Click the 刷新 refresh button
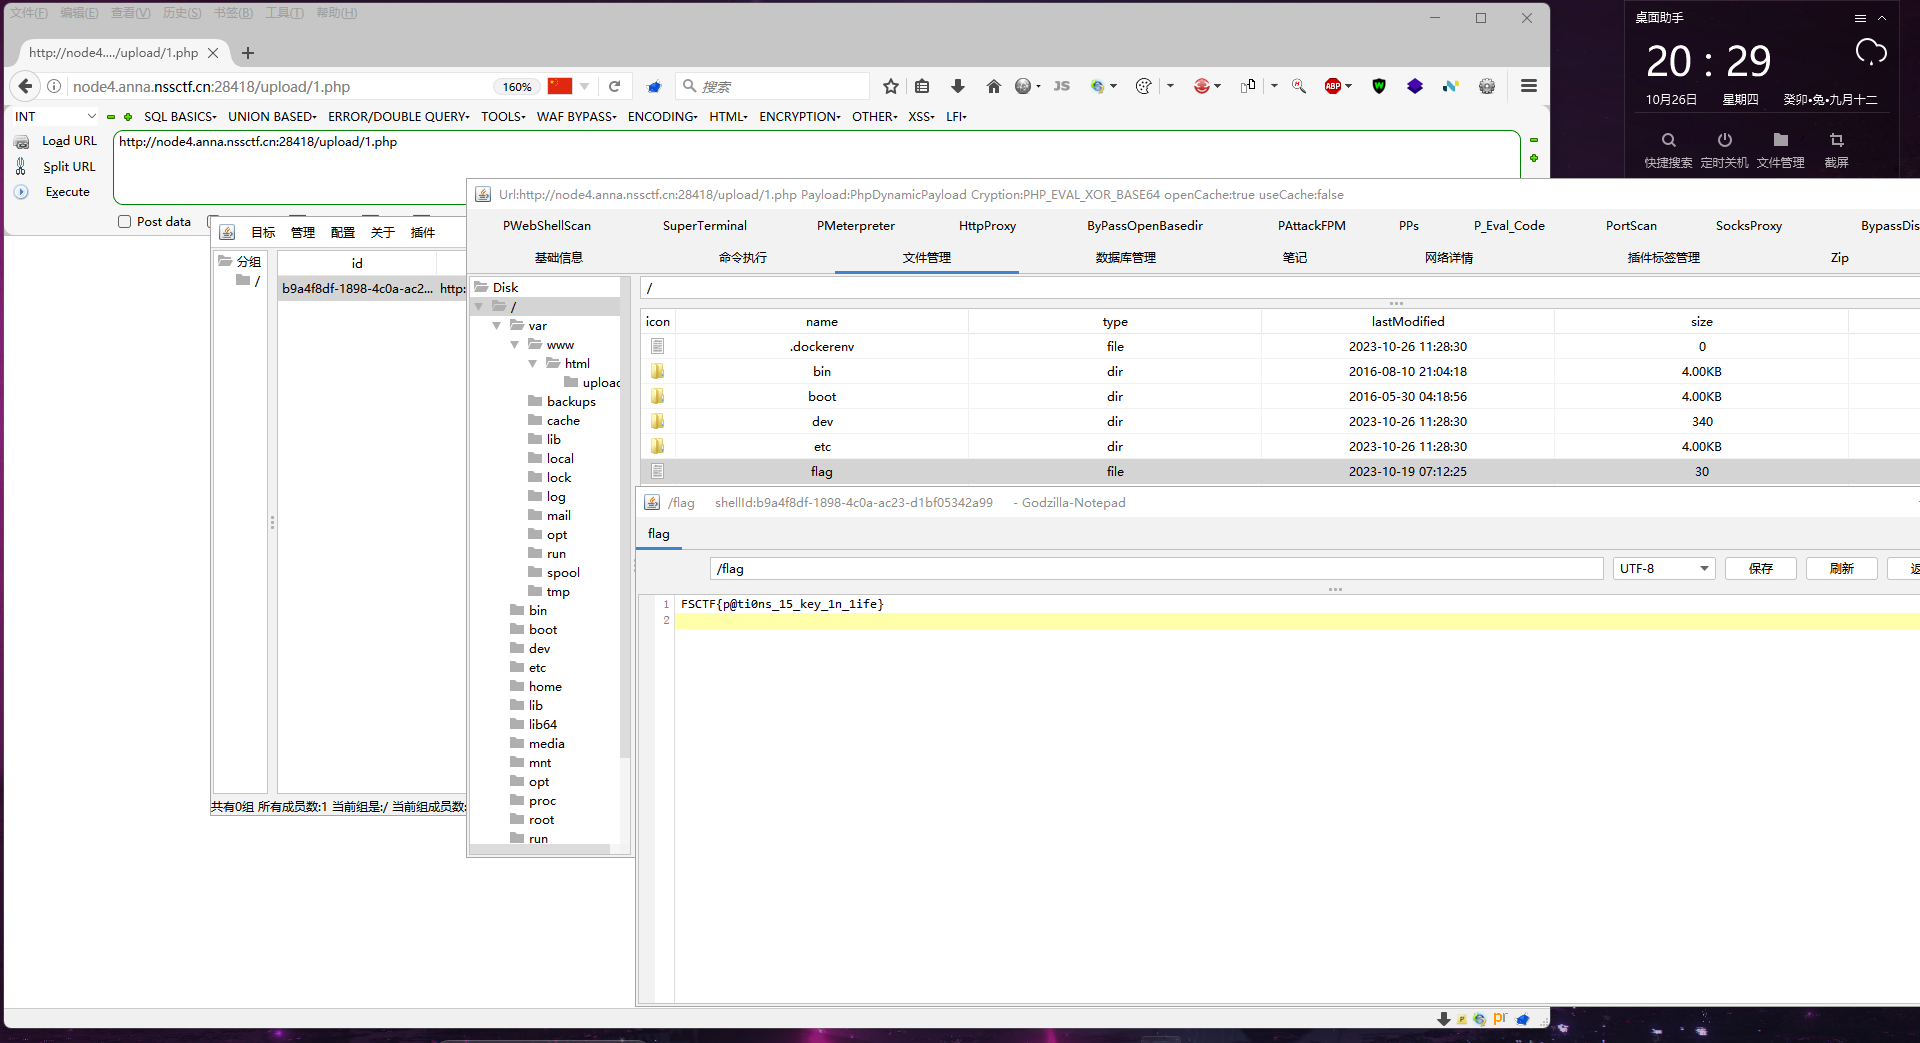 pos(1841,568)
